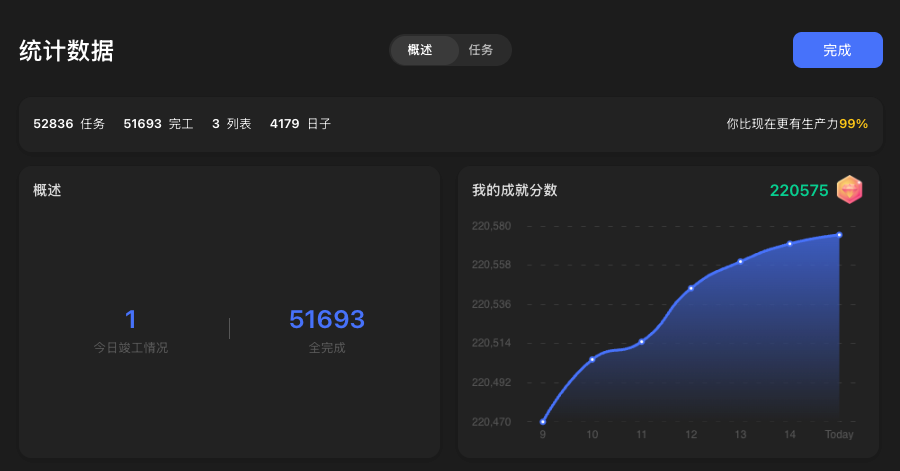Click the 99% productivity value
The width and height of the screenshot is (900, 471).
point(854,124)
